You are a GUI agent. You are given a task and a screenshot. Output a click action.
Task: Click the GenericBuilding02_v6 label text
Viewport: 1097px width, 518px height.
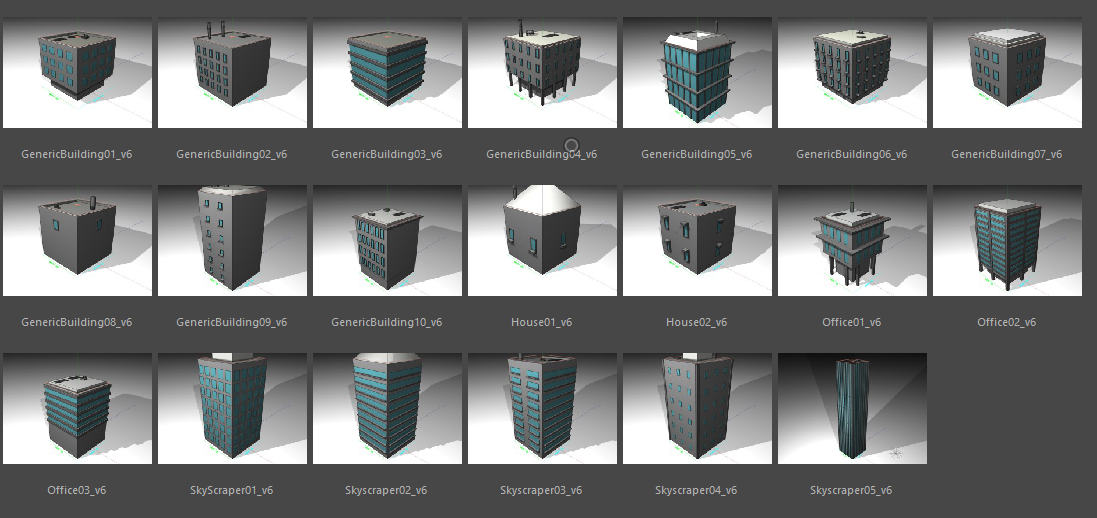click(x=232, y=154)
